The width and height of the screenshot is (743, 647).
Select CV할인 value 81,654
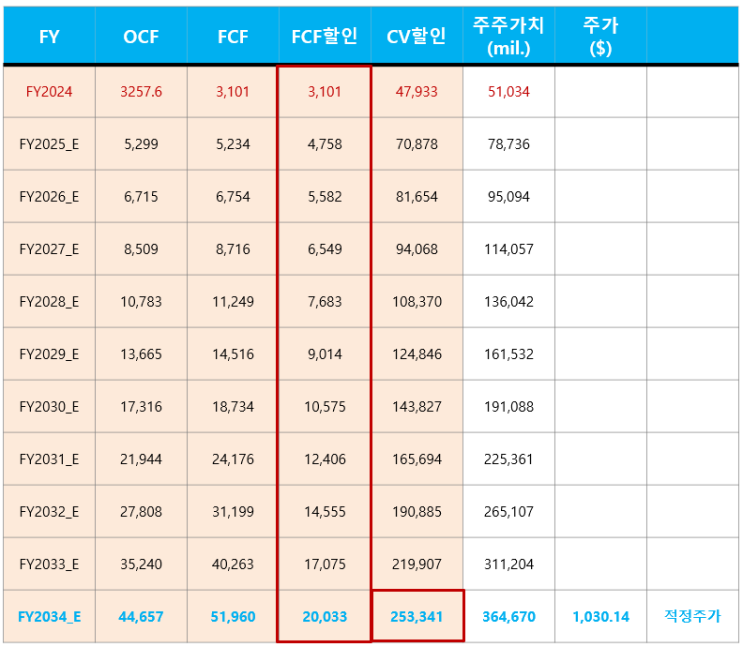pyautogui.click(x=417, y=197)
